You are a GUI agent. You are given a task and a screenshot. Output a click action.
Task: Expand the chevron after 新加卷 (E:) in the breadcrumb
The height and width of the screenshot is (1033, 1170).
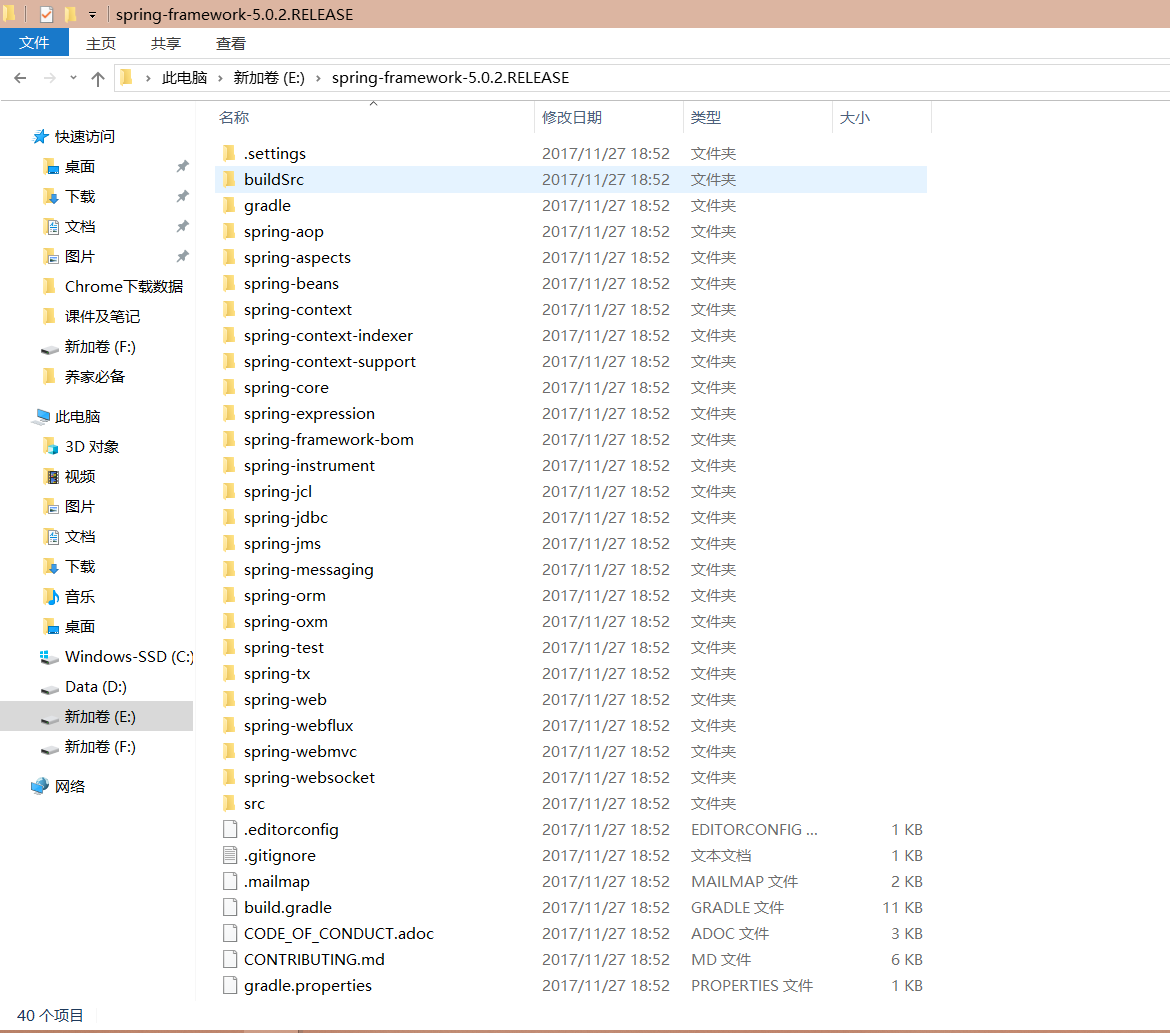318,78
